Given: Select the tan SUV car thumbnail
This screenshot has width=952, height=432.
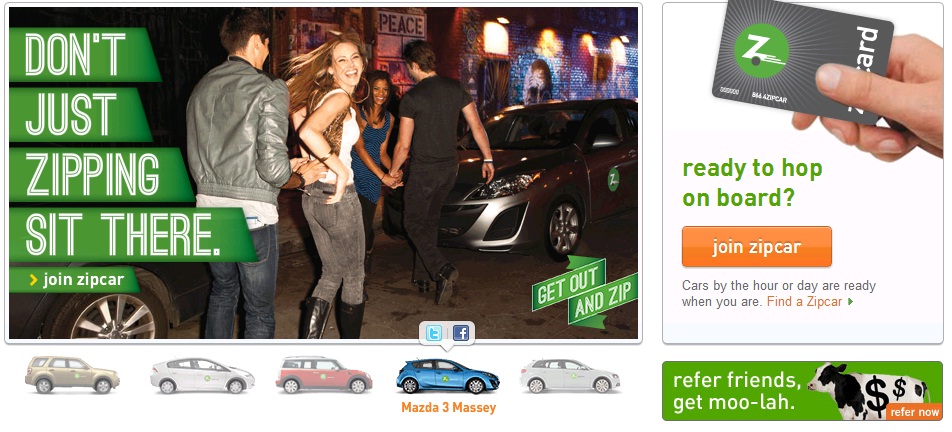Looking at the screenshot, I should tap(72, 375).
